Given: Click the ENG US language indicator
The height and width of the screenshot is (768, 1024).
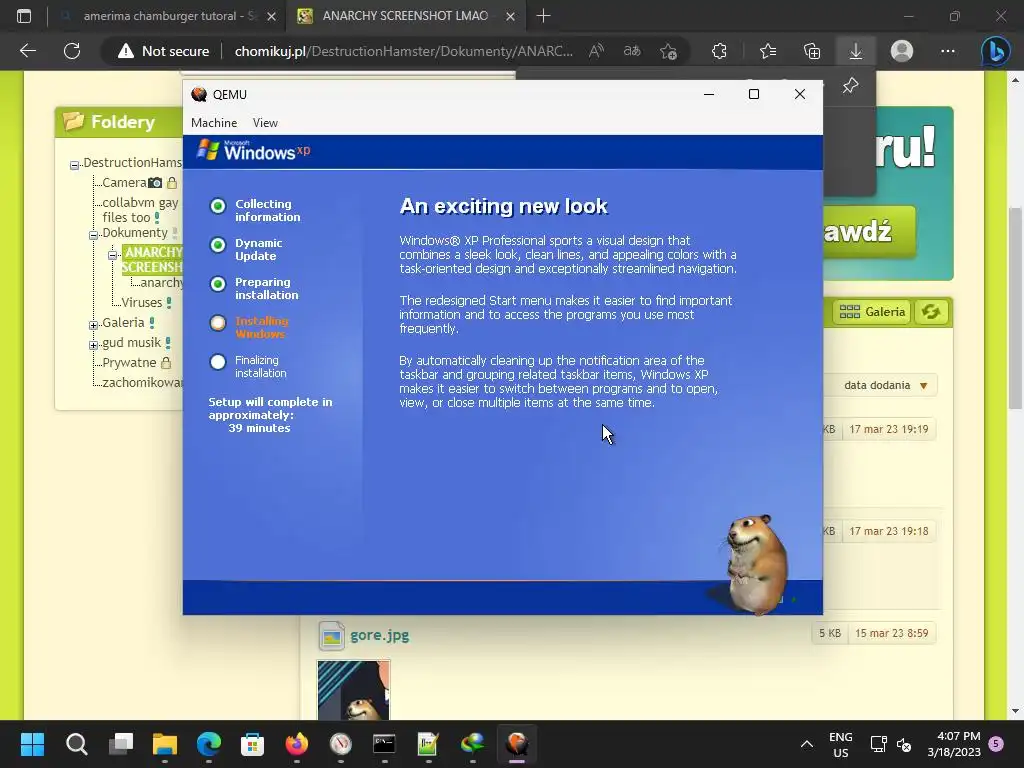Looking at the screenshot, I should 840,744.
